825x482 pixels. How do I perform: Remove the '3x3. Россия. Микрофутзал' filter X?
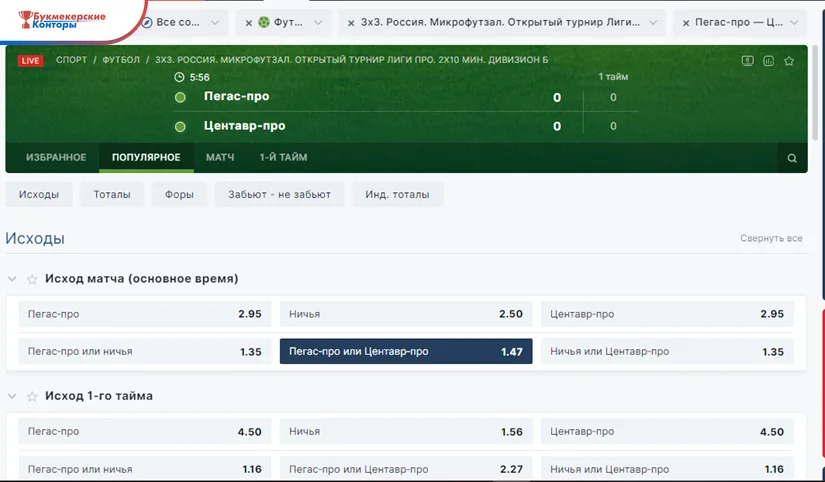(x=351, y=23)
